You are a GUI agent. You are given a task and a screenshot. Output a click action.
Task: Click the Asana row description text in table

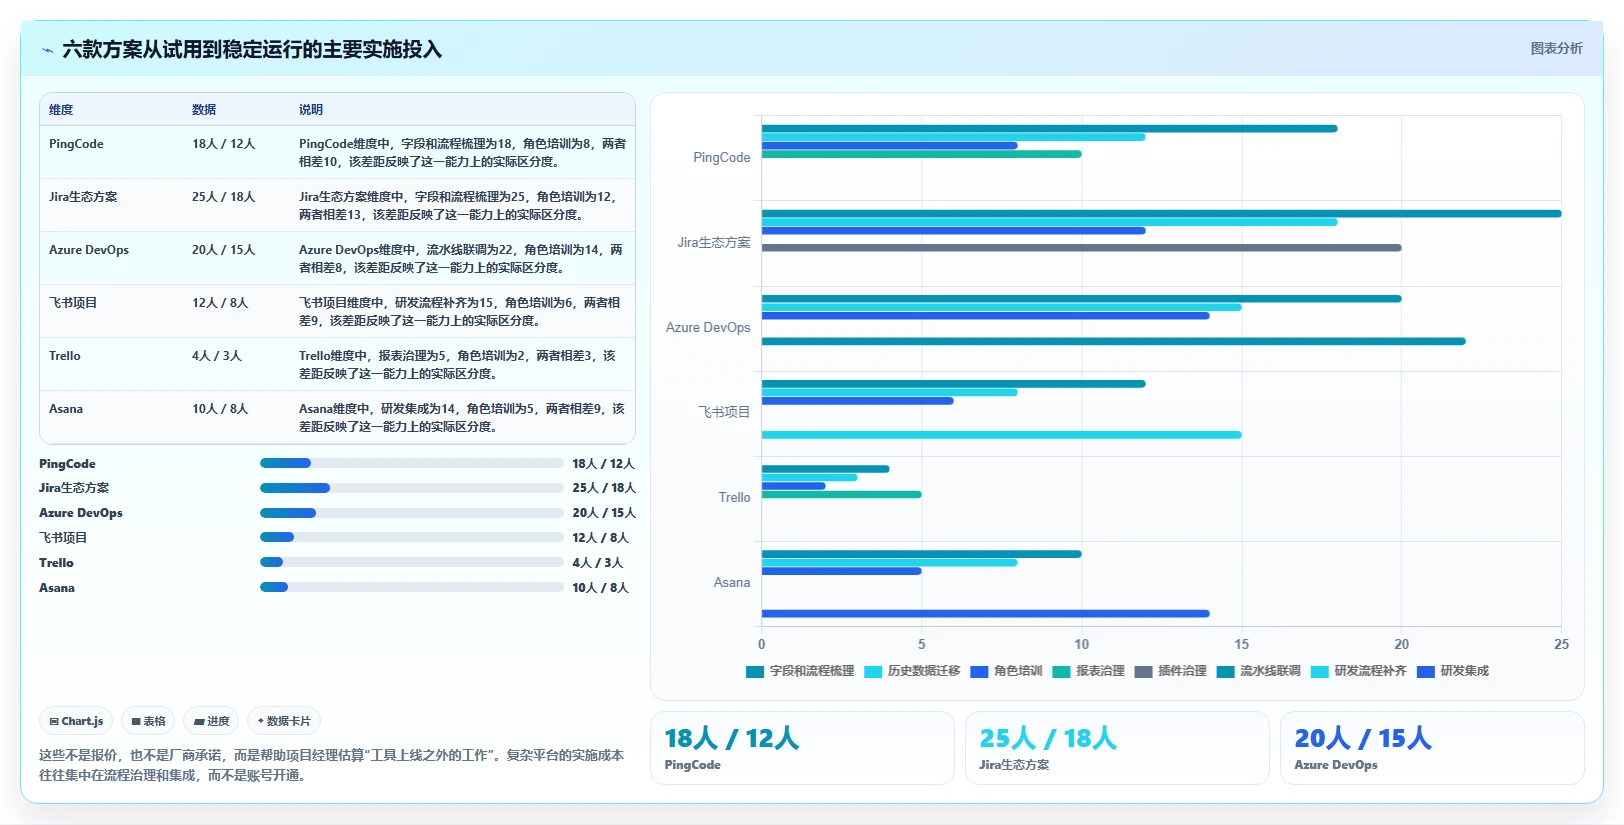coord(462,418)
